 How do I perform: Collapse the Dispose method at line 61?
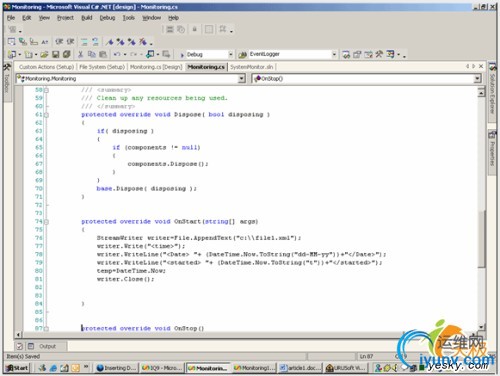pos(47,115)
